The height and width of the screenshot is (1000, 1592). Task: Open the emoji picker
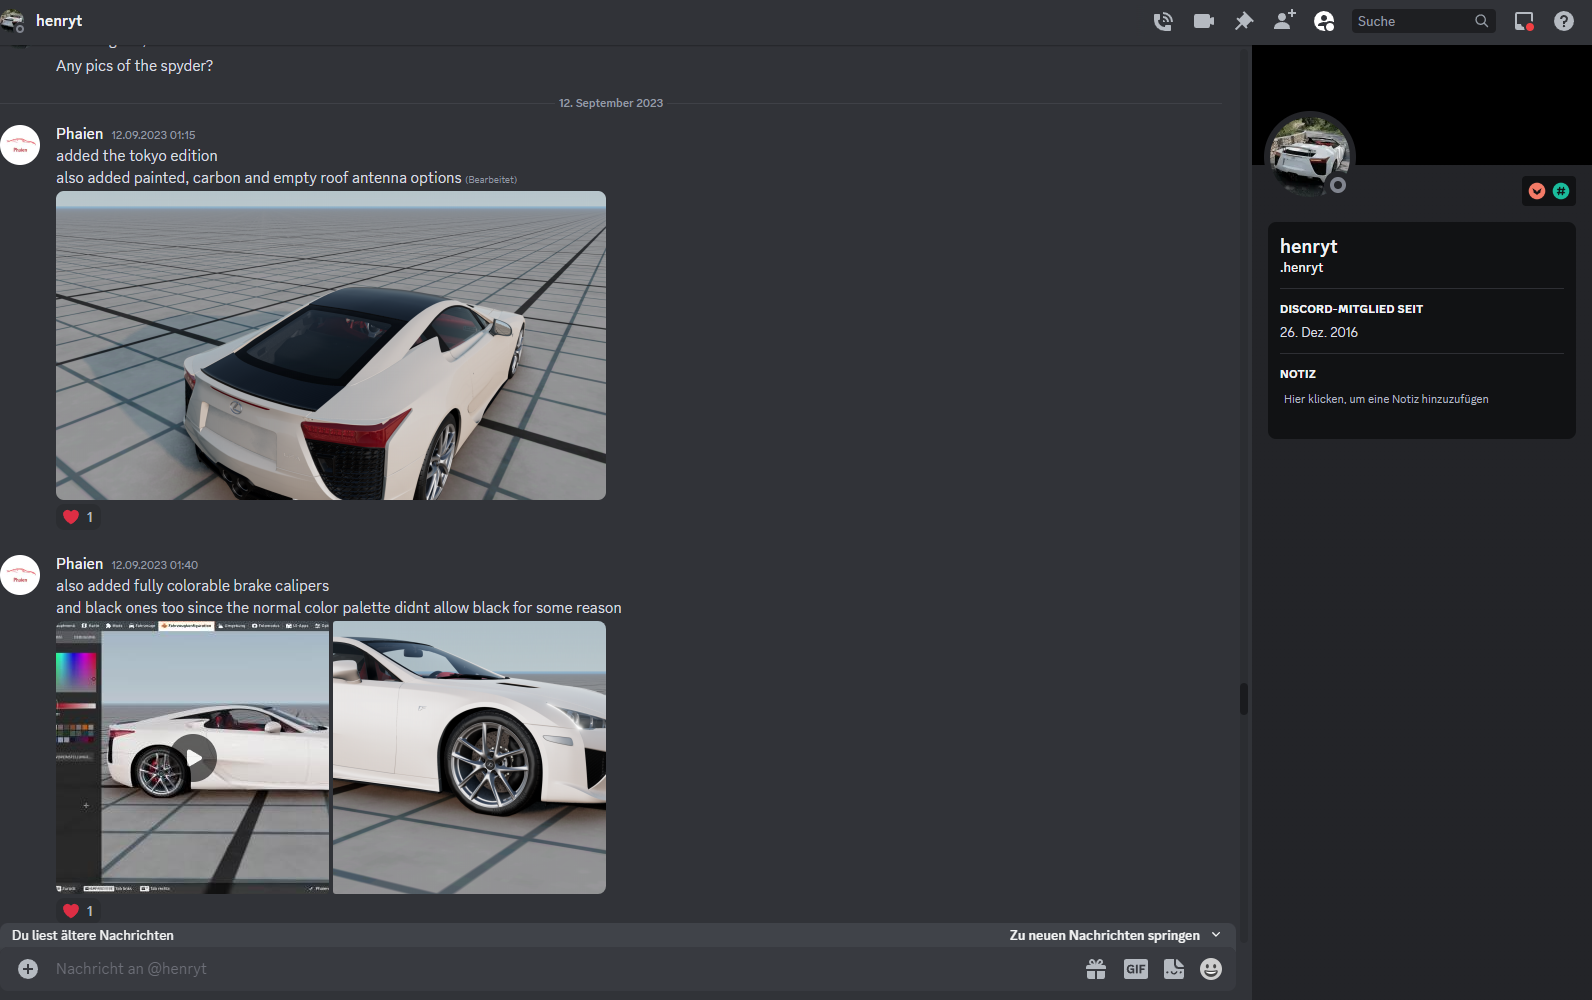(x=1211, y=969)
